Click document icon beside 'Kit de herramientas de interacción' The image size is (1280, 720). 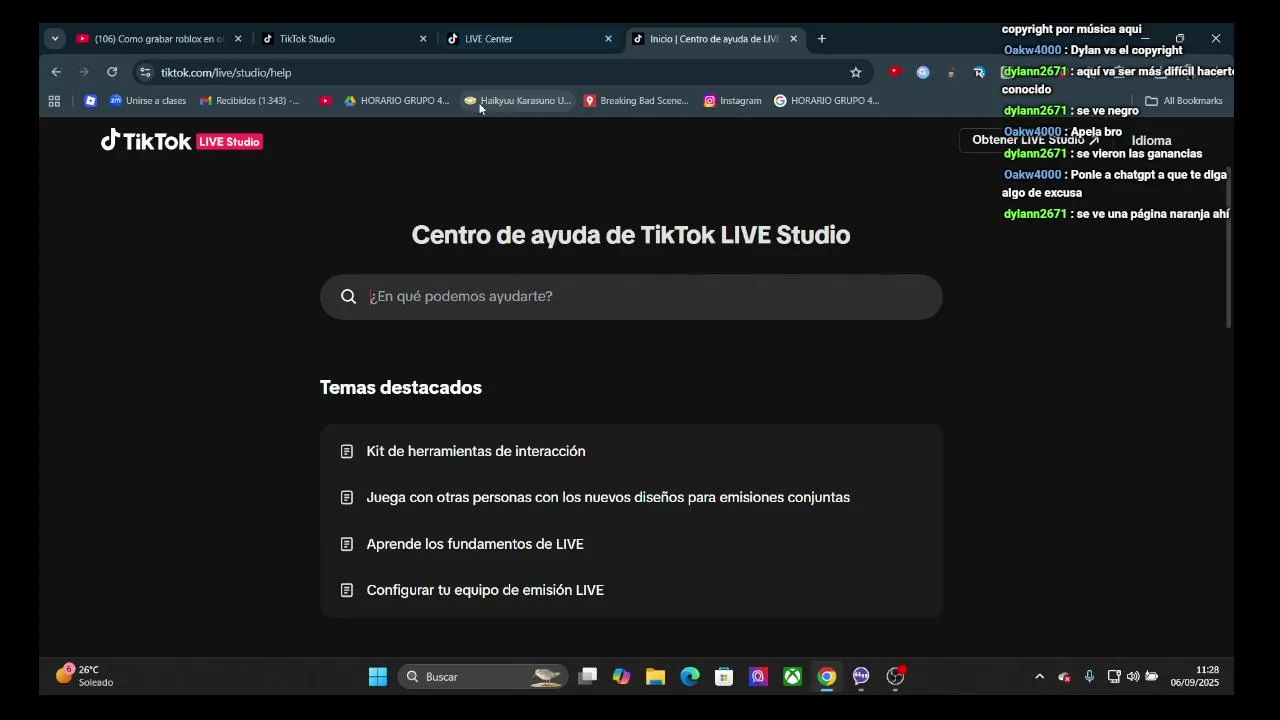point(347,451)
